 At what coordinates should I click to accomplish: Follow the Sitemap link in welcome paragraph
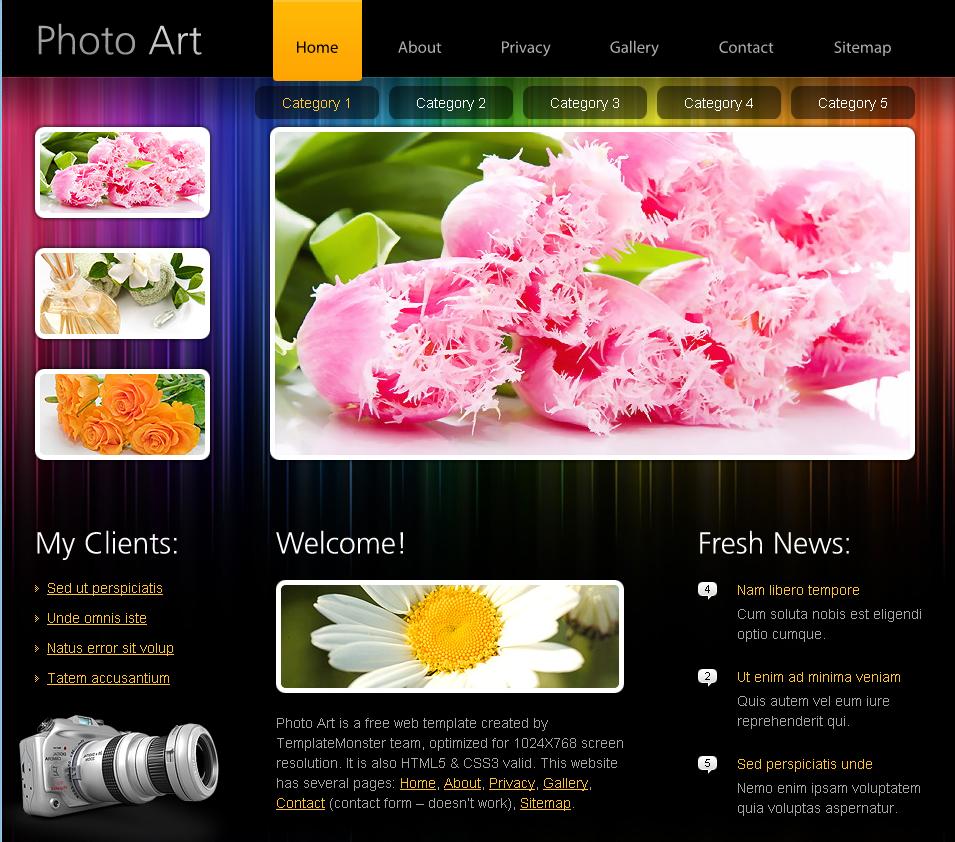[x=545, y=803]
